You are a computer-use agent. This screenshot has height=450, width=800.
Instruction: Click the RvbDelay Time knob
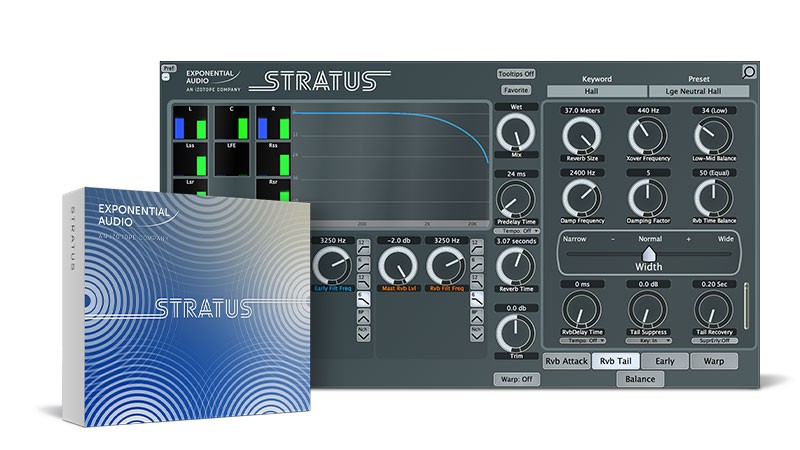click(x=582, y=309)
